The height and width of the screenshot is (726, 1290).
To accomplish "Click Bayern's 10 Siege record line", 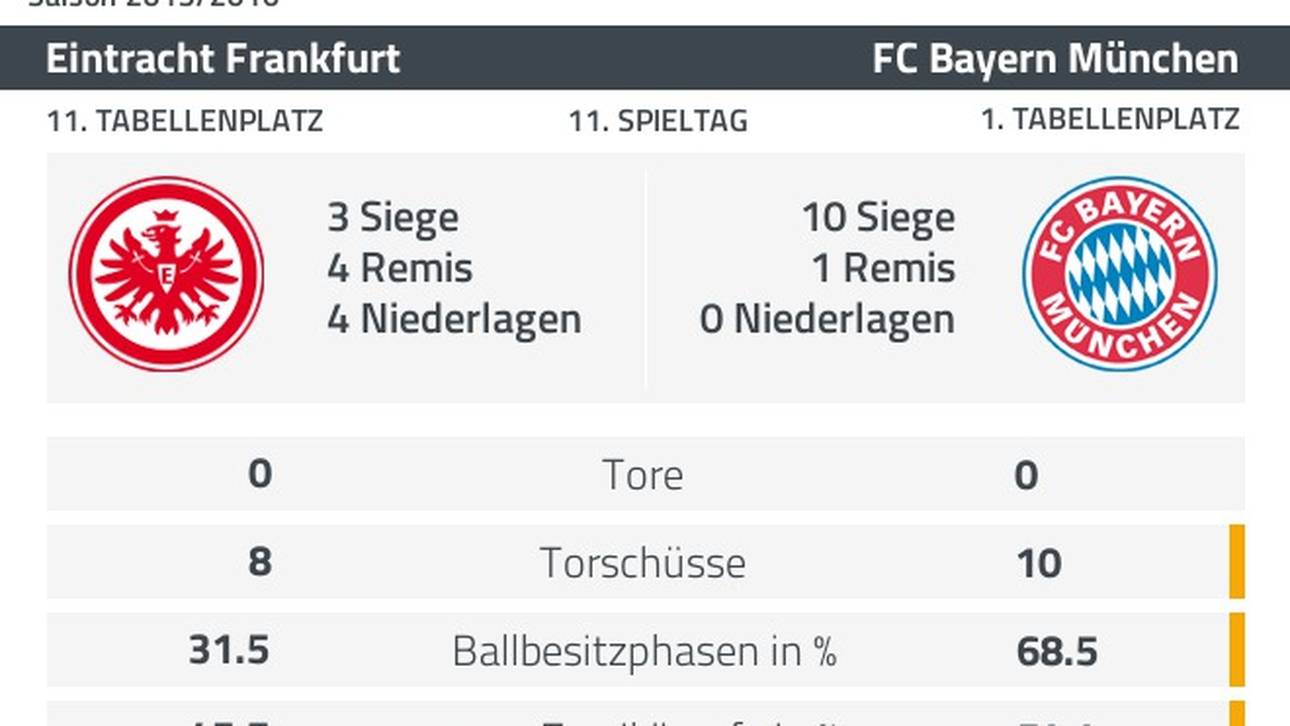I will coord(879,218).
